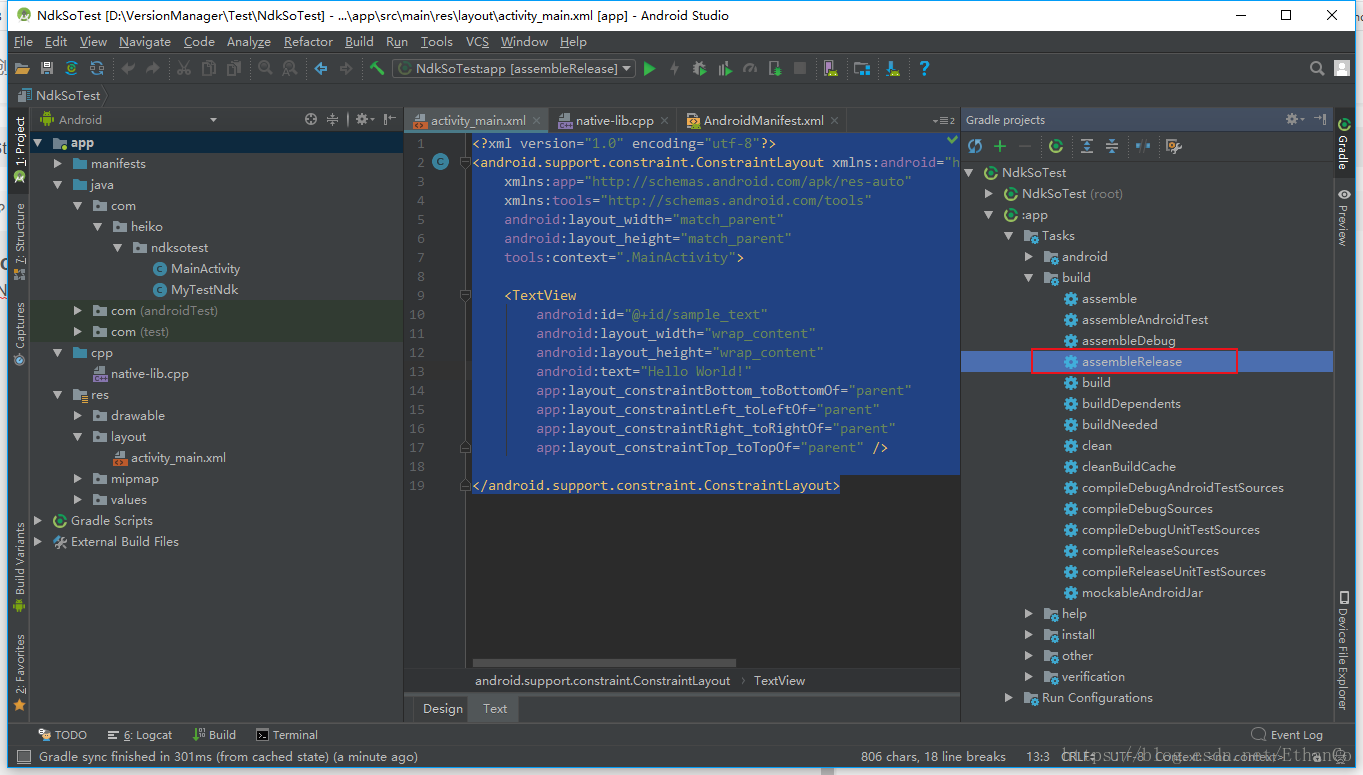Open the Logcat tool window
1363x775 pixels.
pos(140,735)
